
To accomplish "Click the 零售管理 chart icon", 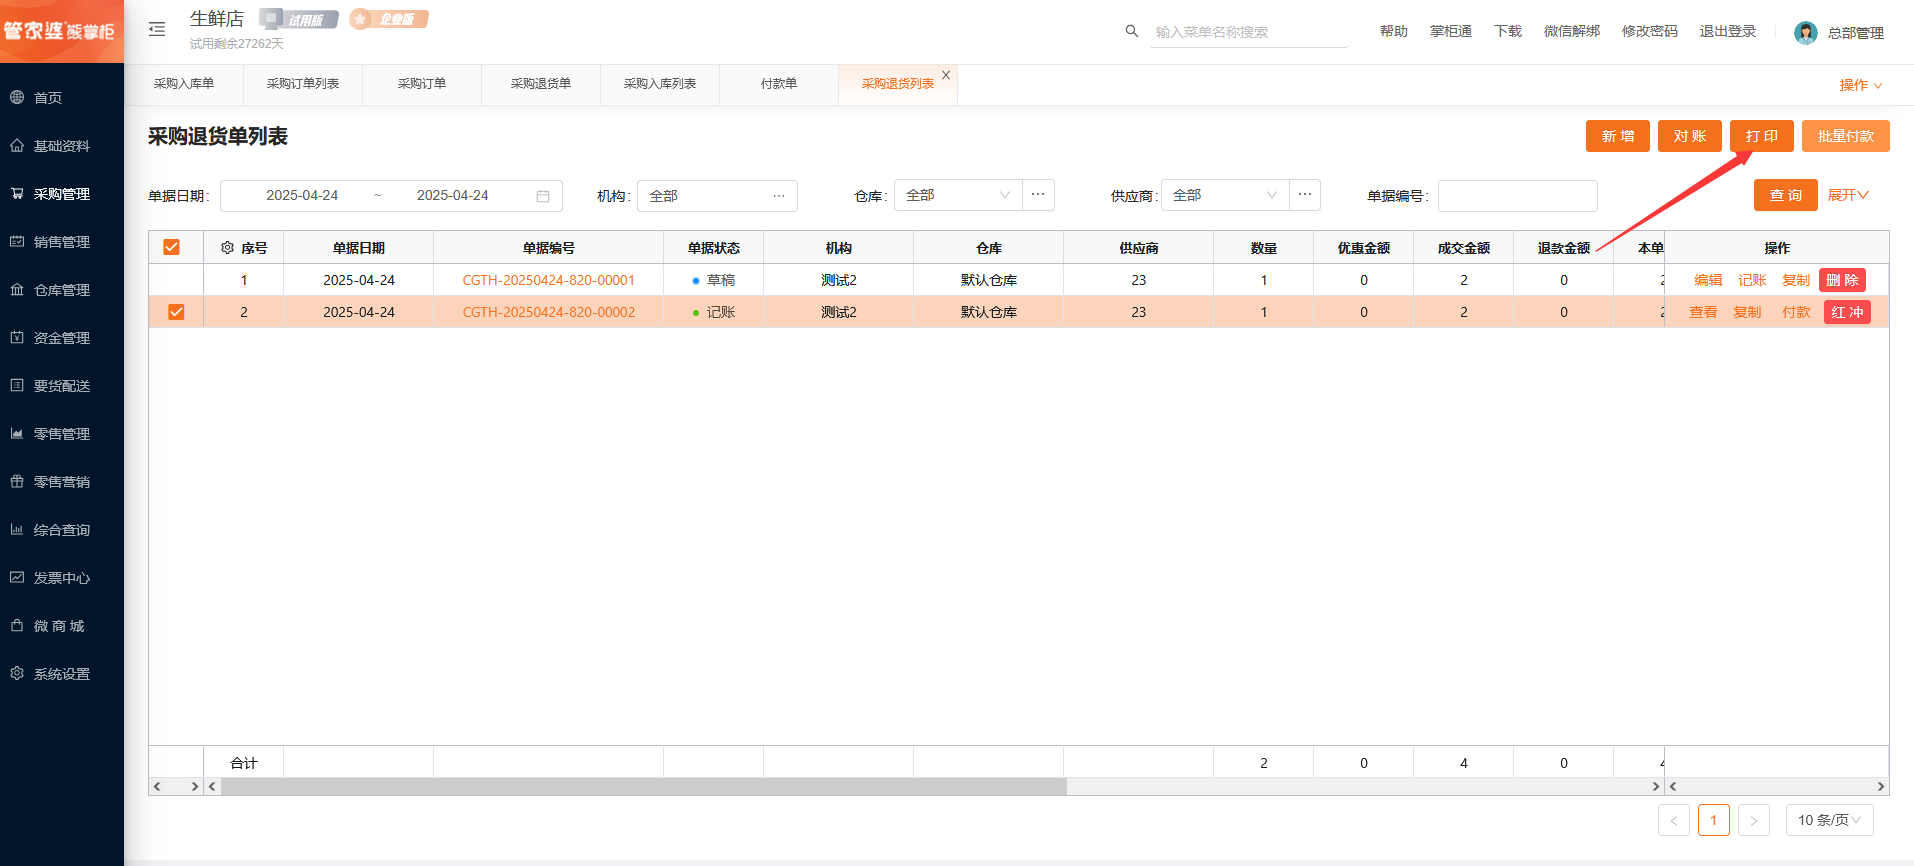I will click(17, 433).
